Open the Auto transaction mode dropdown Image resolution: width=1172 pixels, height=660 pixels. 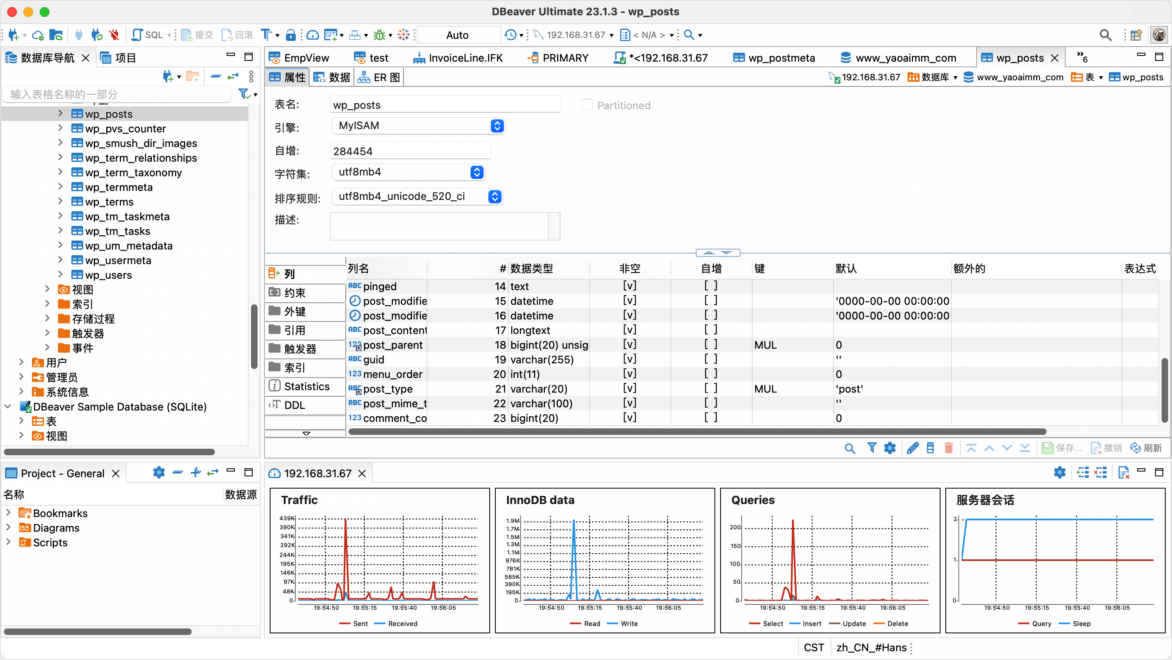(457, 35)
